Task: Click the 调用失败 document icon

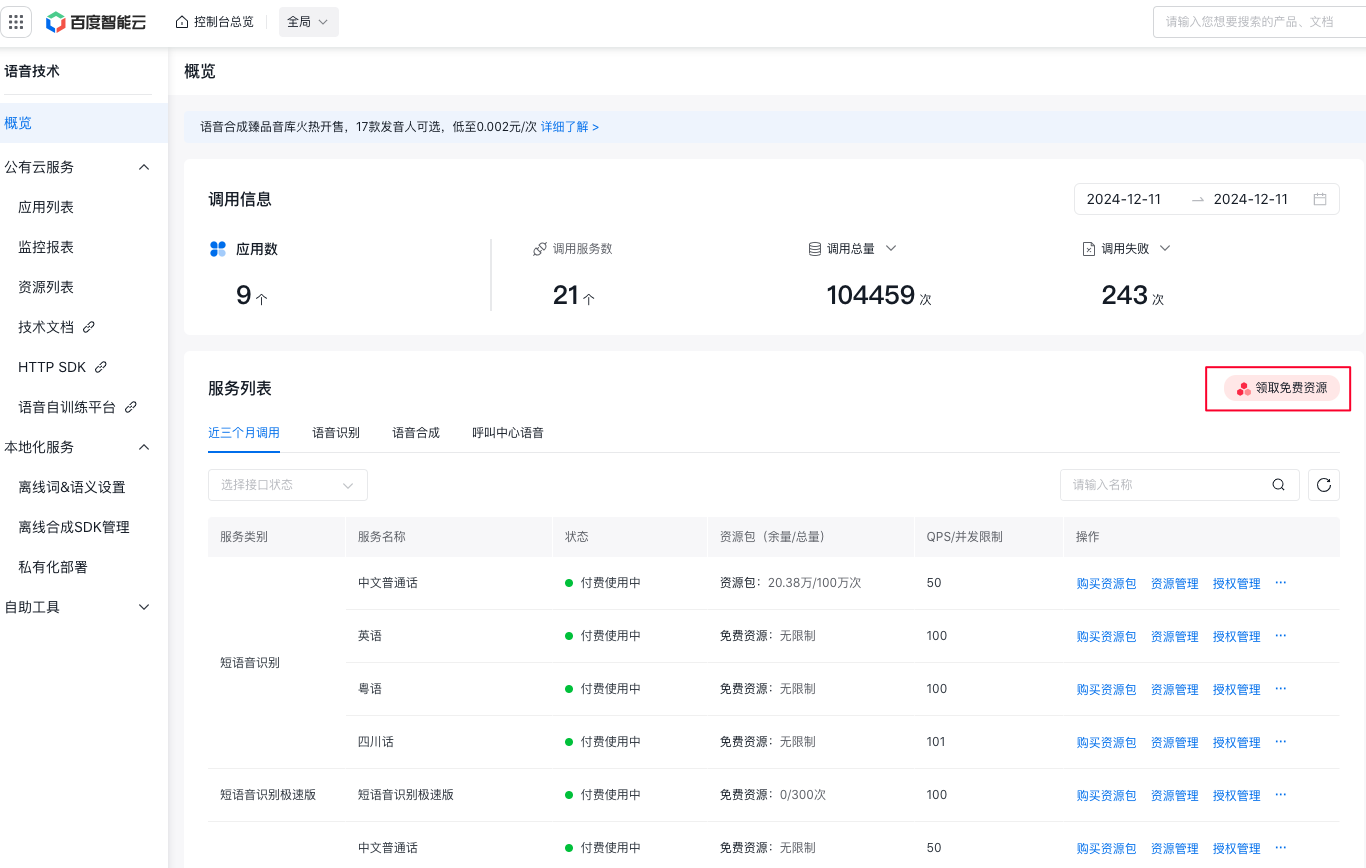Action: [1089, 249]
